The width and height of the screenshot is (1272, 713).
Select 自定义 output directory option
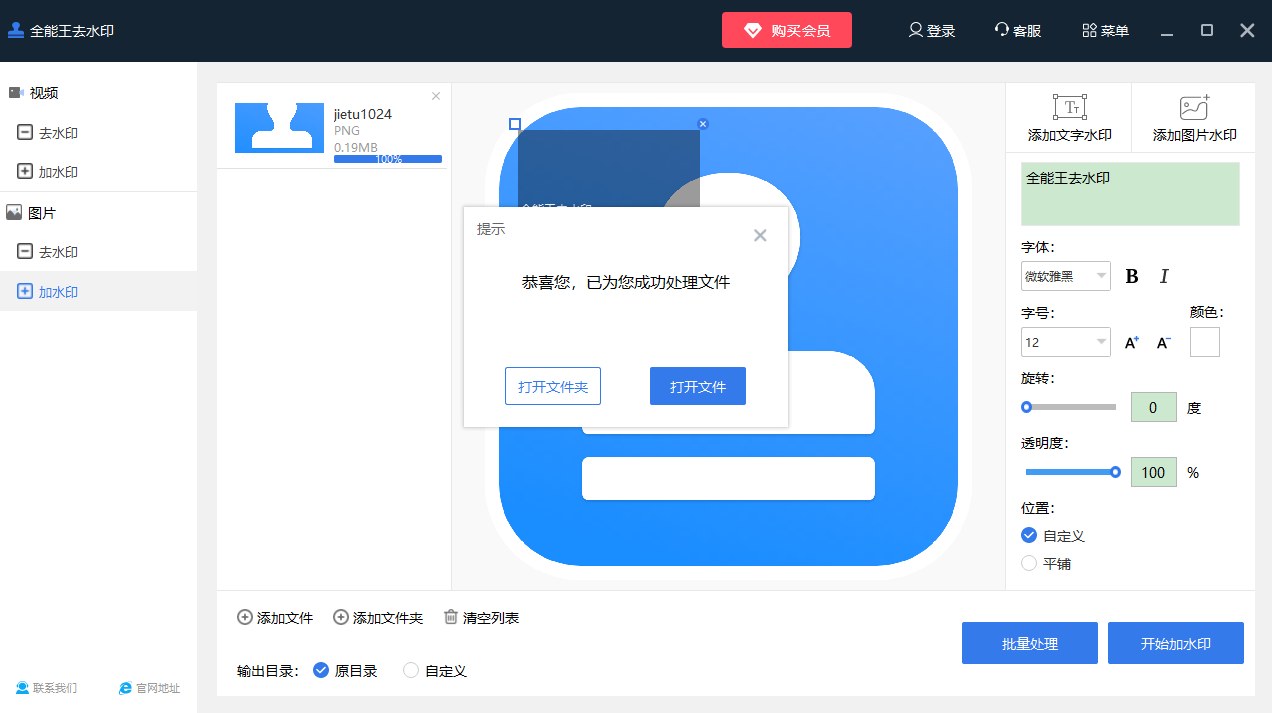(x=435, y=671)
